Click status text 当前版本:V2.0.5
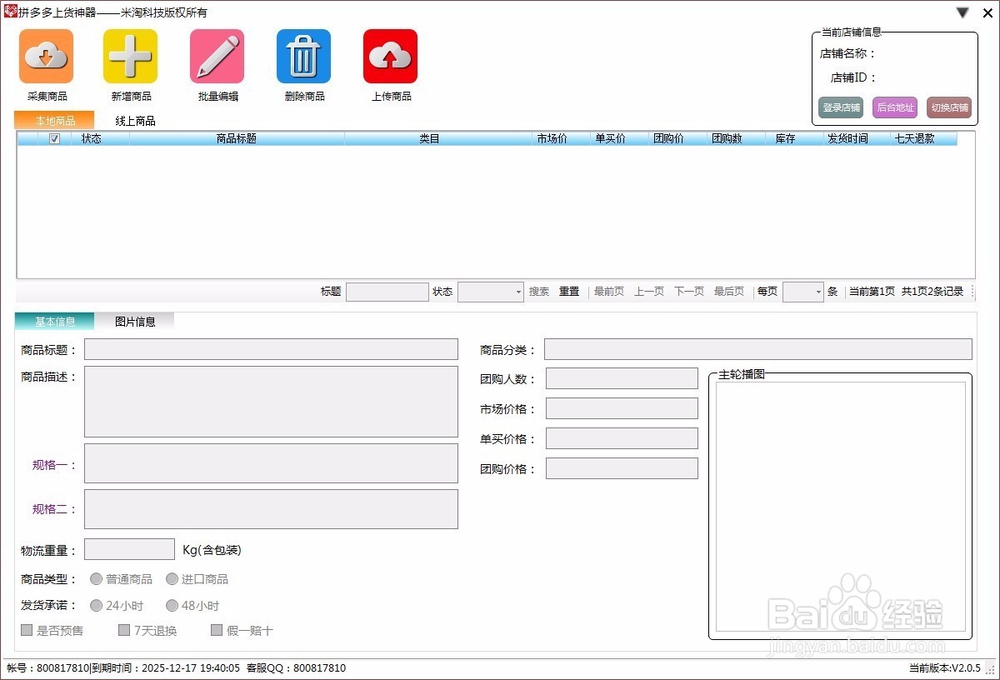Screen dimensions: 1000x680 click(x=945, y=668)
